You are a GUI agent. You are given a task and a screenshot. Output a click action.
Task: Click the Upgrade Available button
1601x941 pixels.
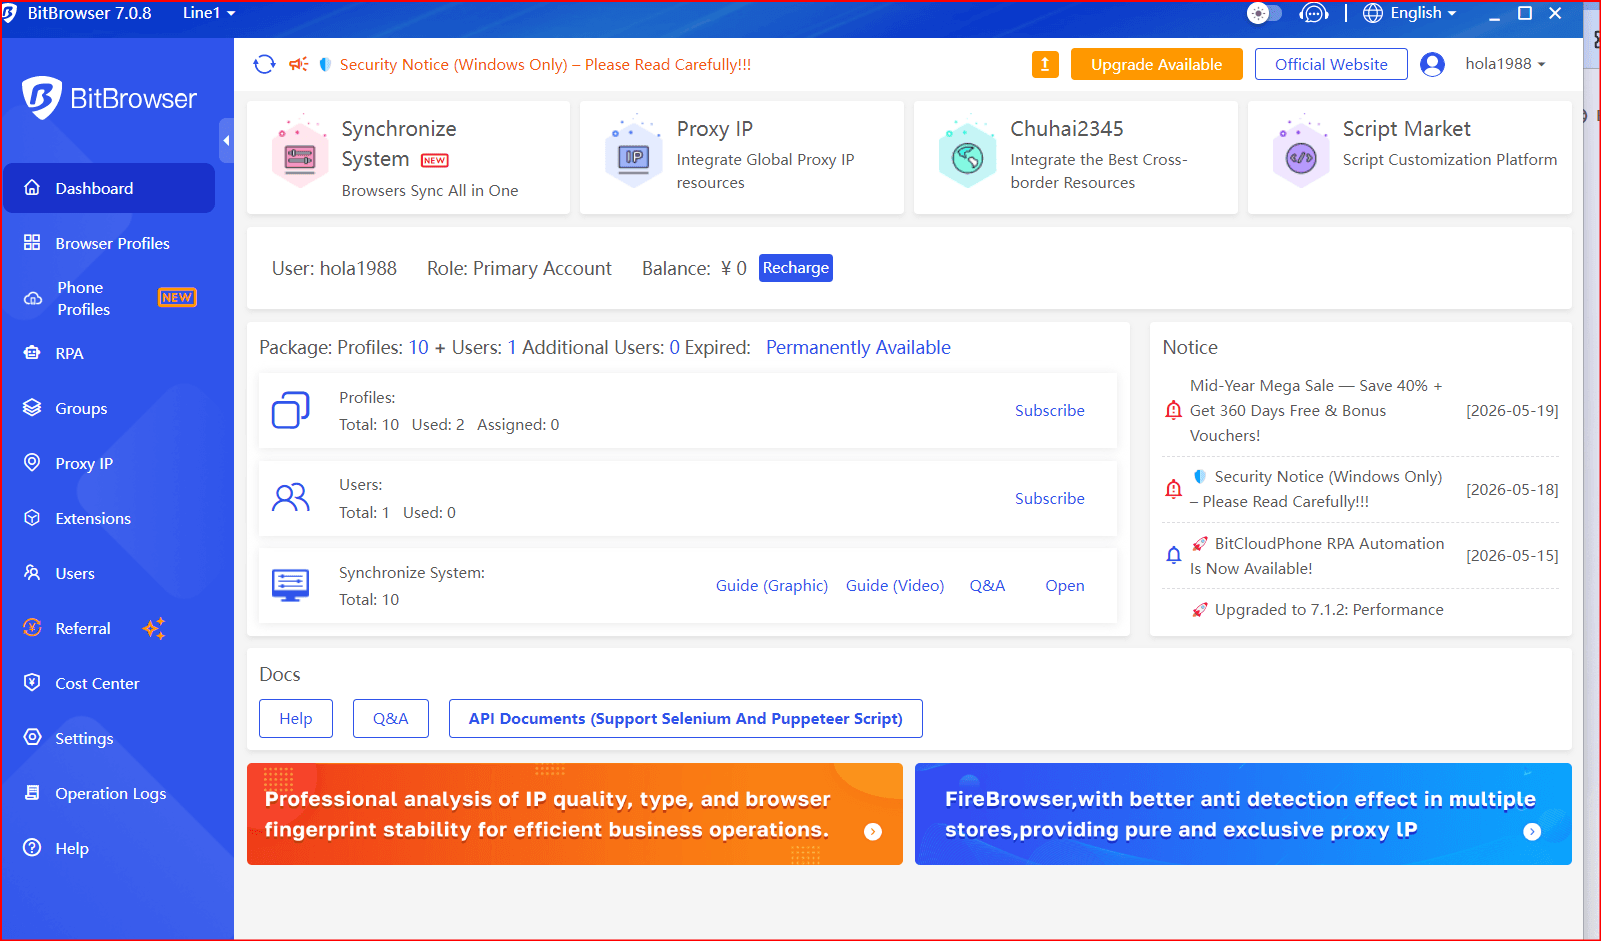pos(1157,64)
